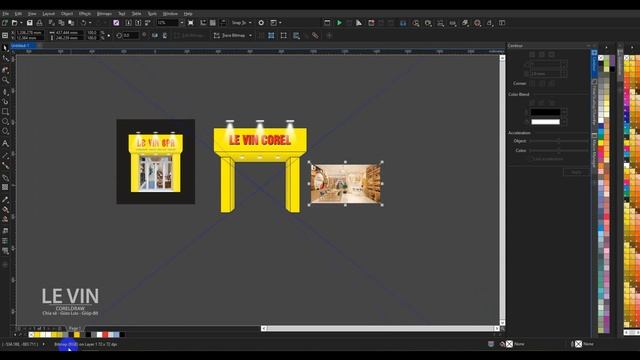Click the Import icon
Screen dimensions: 640x360
[128, 23]
